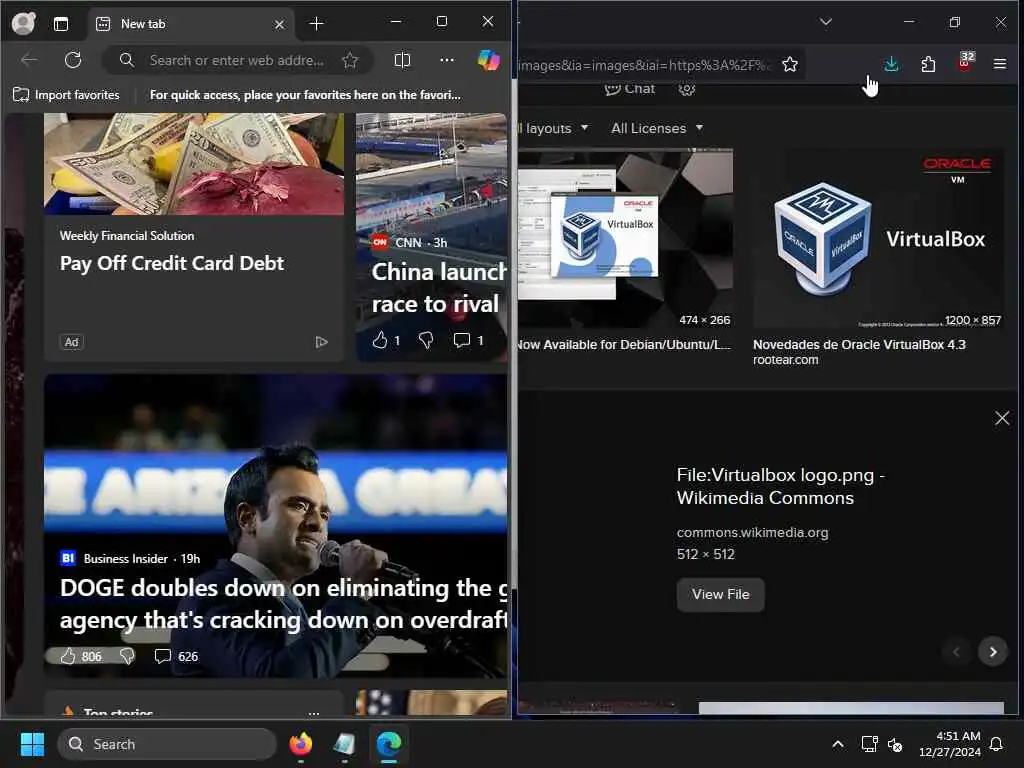
Task: Open comments on the CNN China story
Action: click(x=468, y=340)
